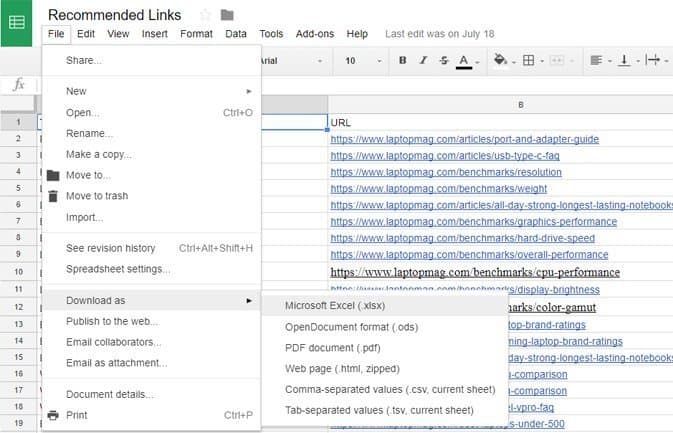Select row 10 header

[x=18, y=272]
